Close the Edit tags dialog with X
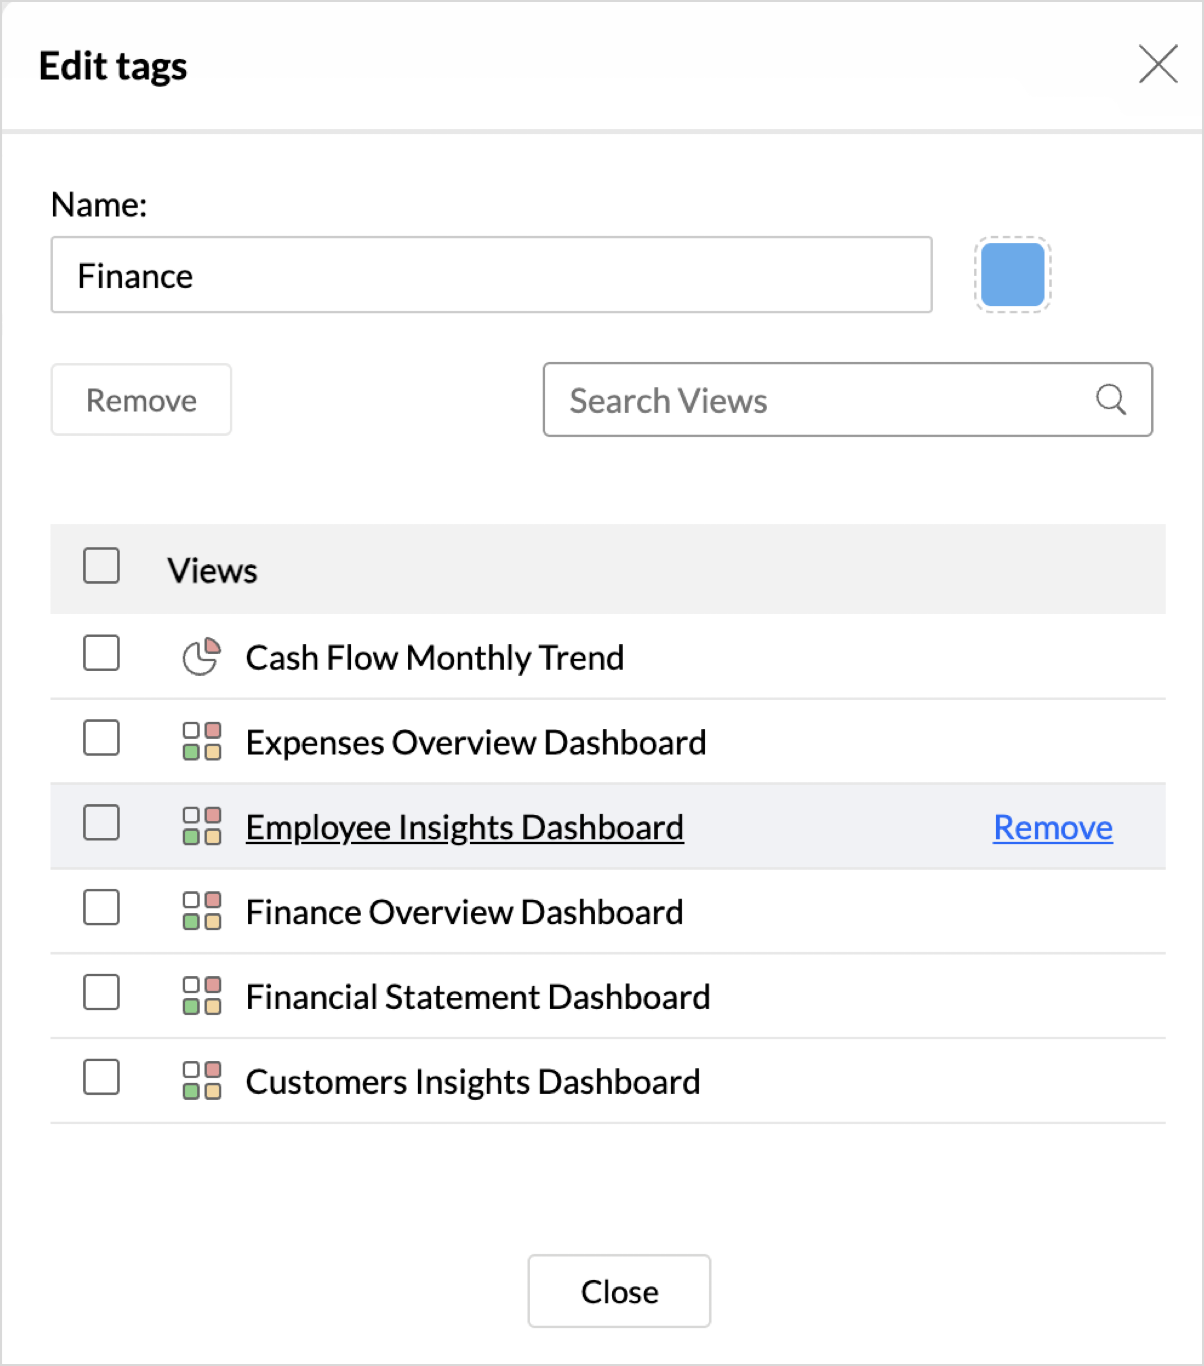 tap(1158, 65)
